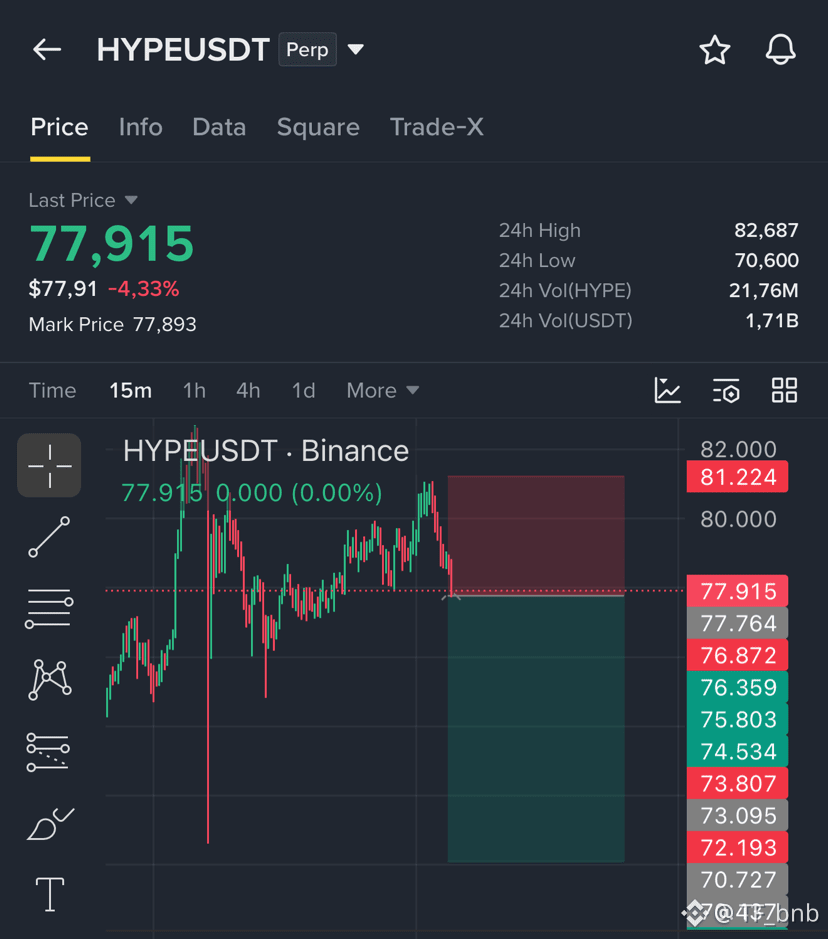Click the 73.095 gray price label
This screenshot has height=939, width=828.
pyautogui.click(x=738, y=816)
